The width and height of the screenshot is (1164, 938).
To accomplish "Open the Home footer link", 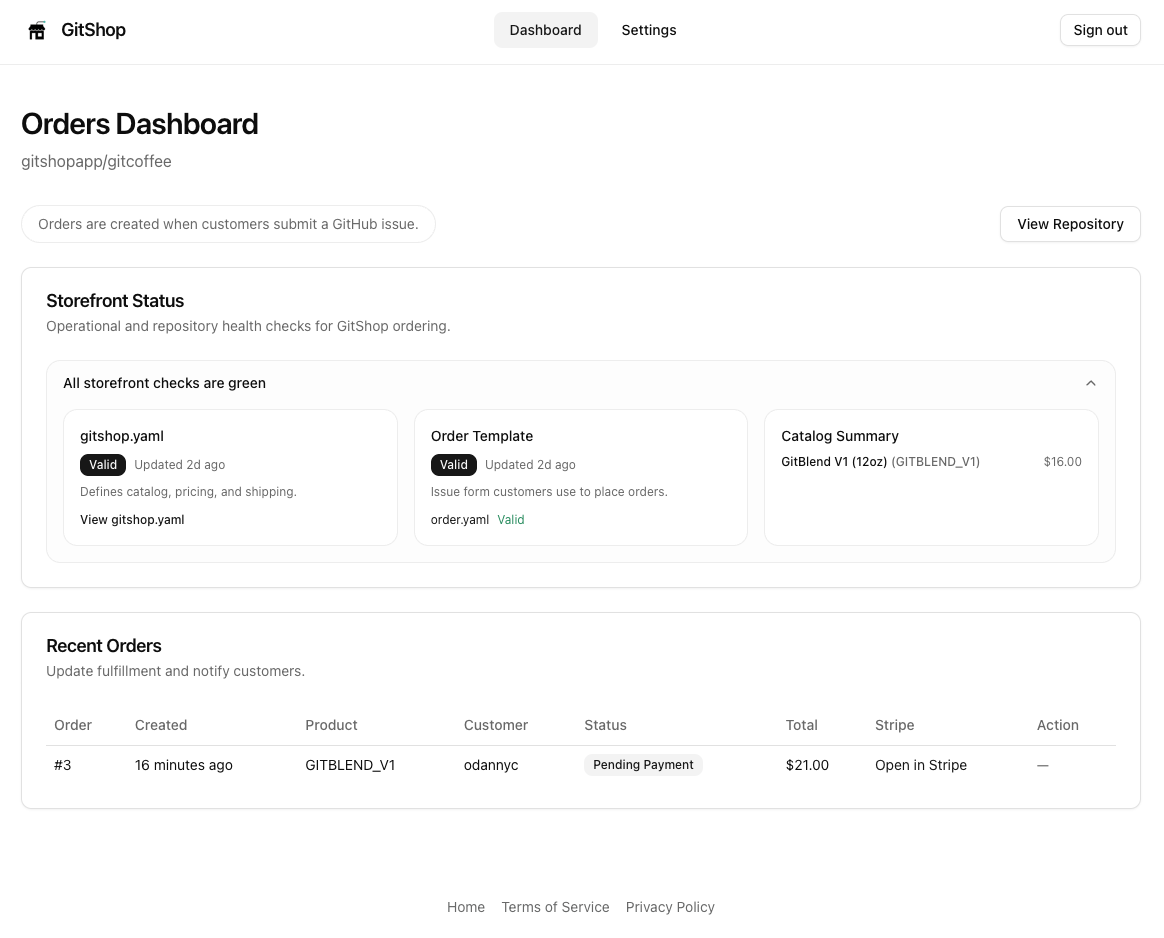I will [465, 907].
